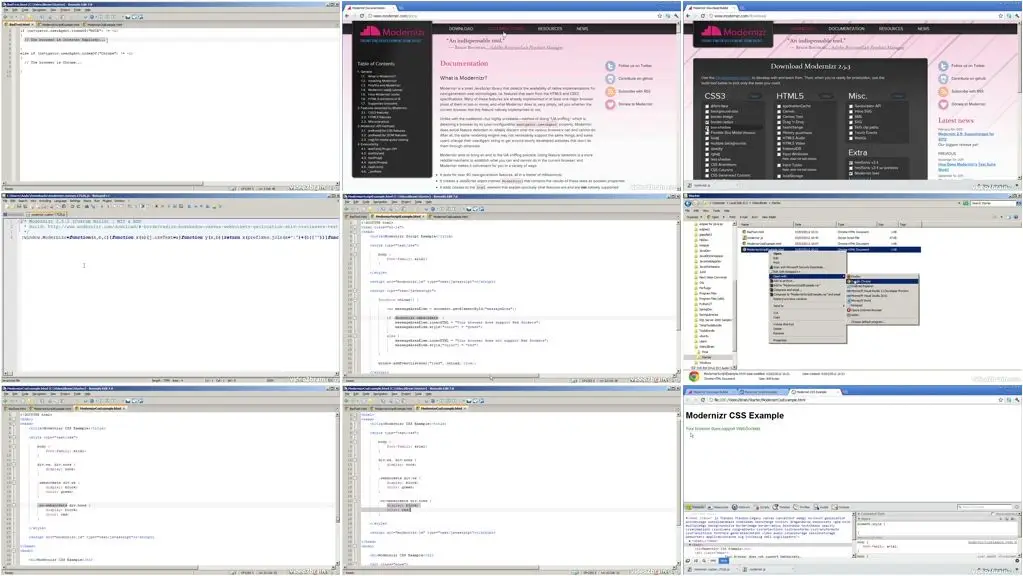1023x576 pixels.
Task: Click the vertical scrollbar of the Documentation page
Action: click(678, 104)
